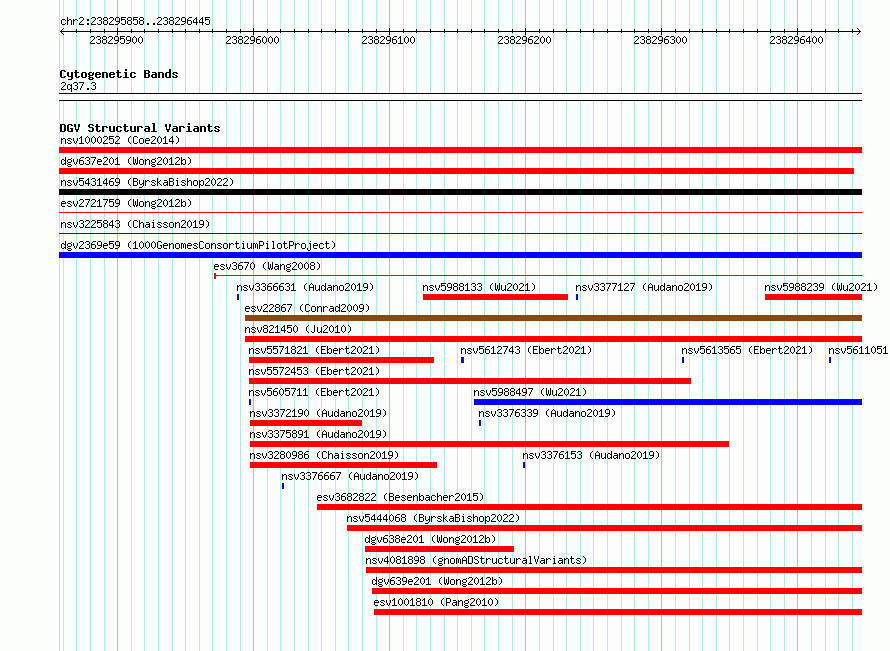The height and width of the screenshot is (651, 890).
Task: Click red esv3682822 (Besenbacher2015) bar
Action: click(590, 507)
